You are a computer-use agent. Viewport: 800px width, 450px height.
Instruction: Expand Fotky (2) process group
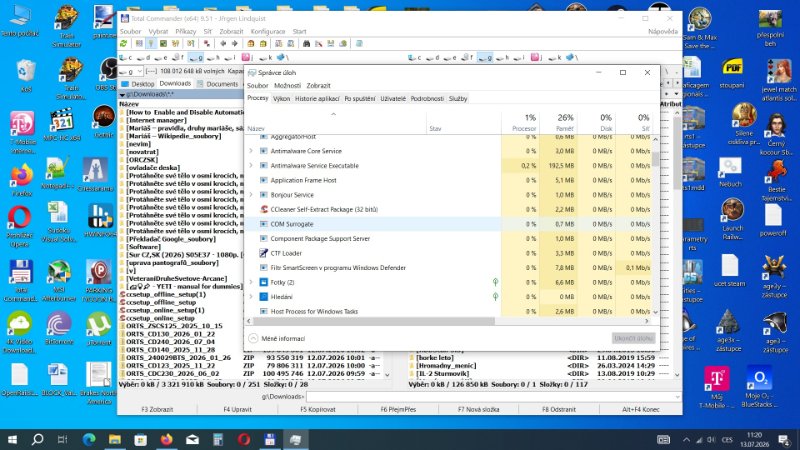coord(251,282)
